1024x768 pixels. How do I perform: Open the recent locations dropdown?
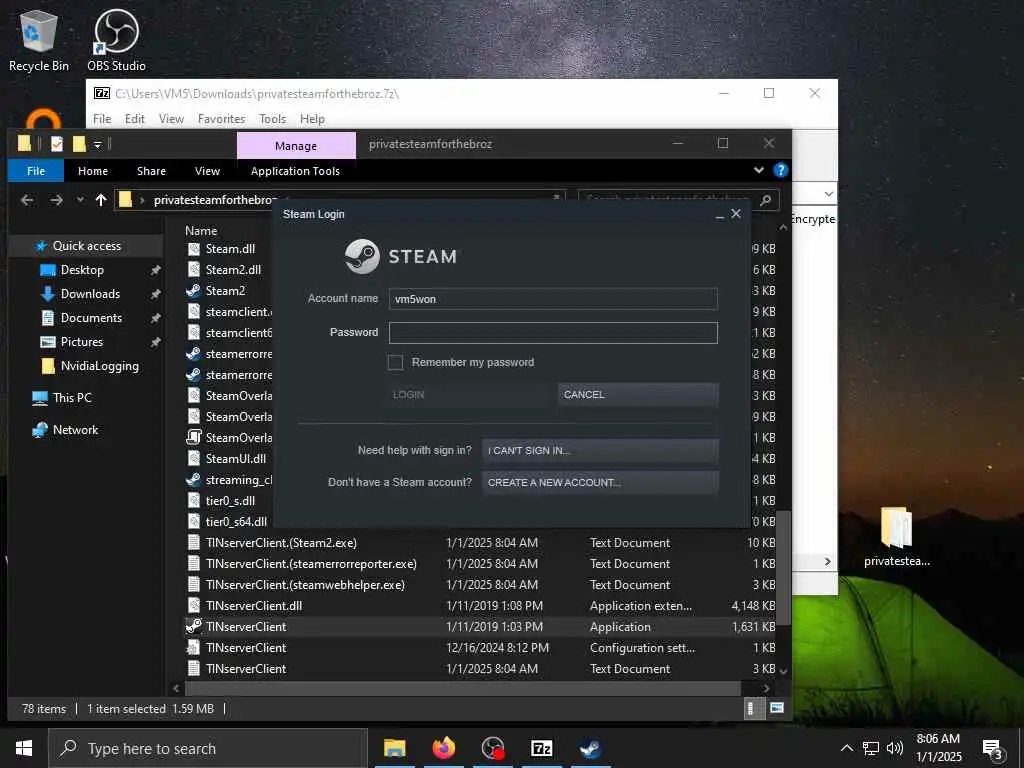80,200
